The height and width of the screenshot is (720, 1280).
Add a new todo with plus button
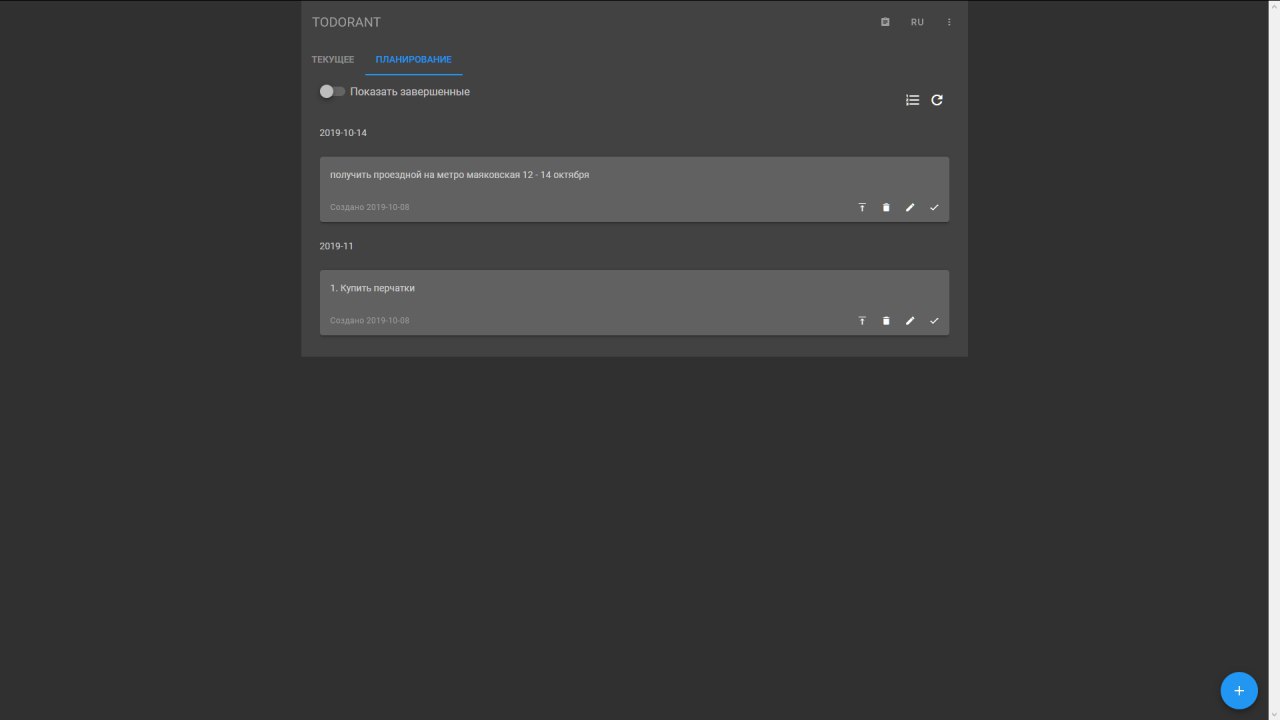click(1239, 691)
